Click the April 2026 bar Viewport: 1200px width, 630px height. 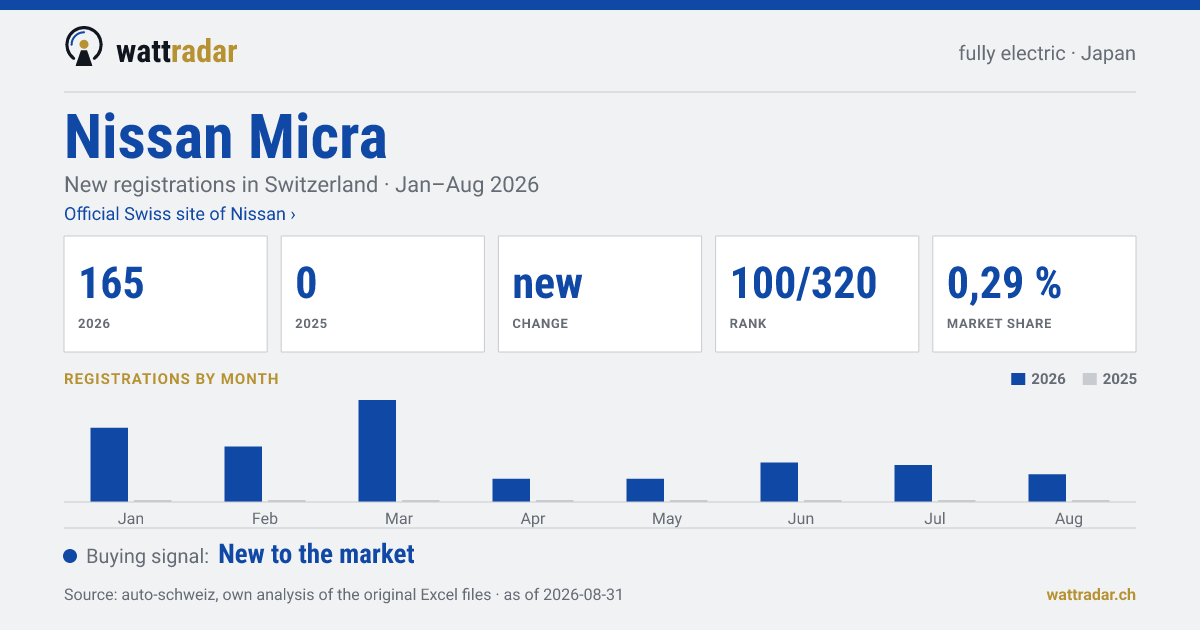pos(511,490)
